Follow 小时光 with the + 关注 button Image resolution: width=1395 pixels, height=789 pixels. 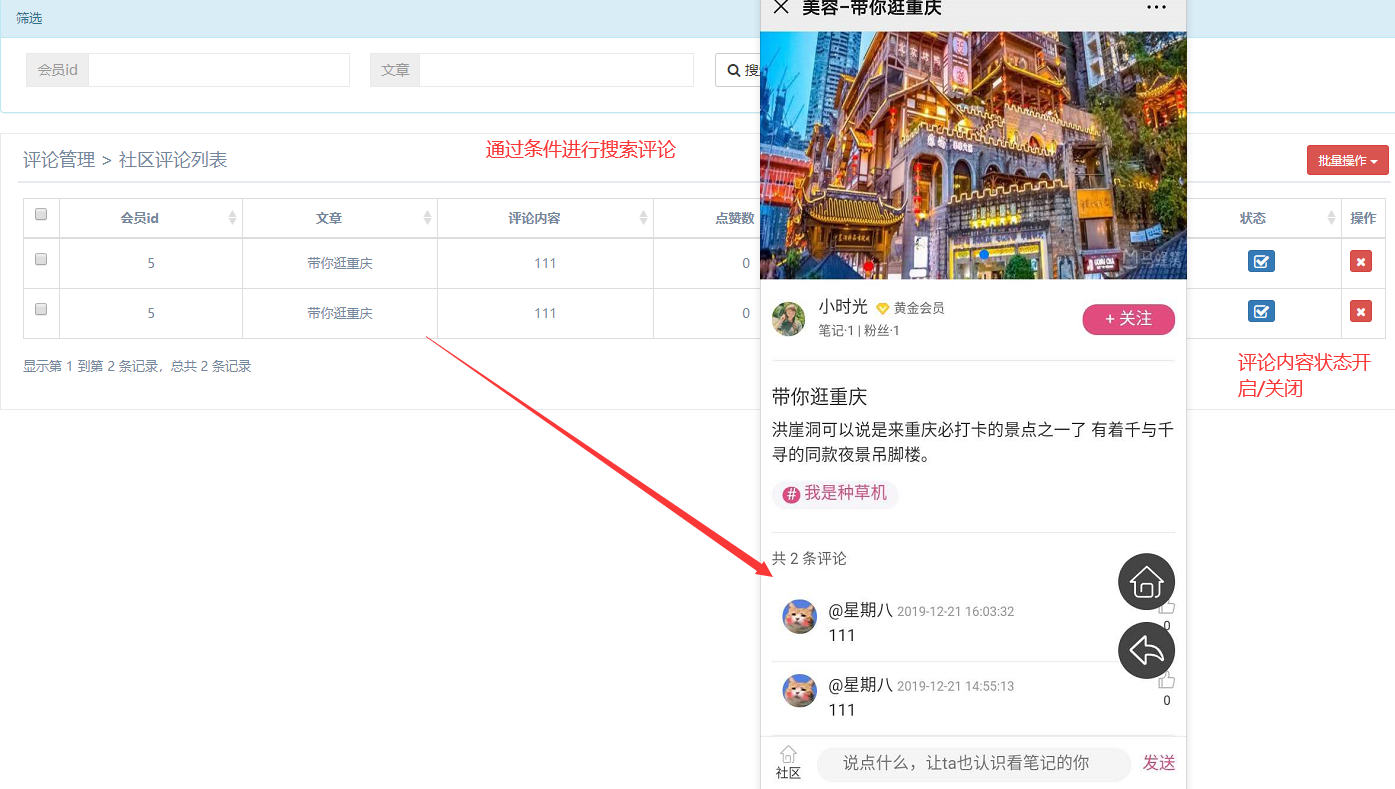click(1128, 319)
